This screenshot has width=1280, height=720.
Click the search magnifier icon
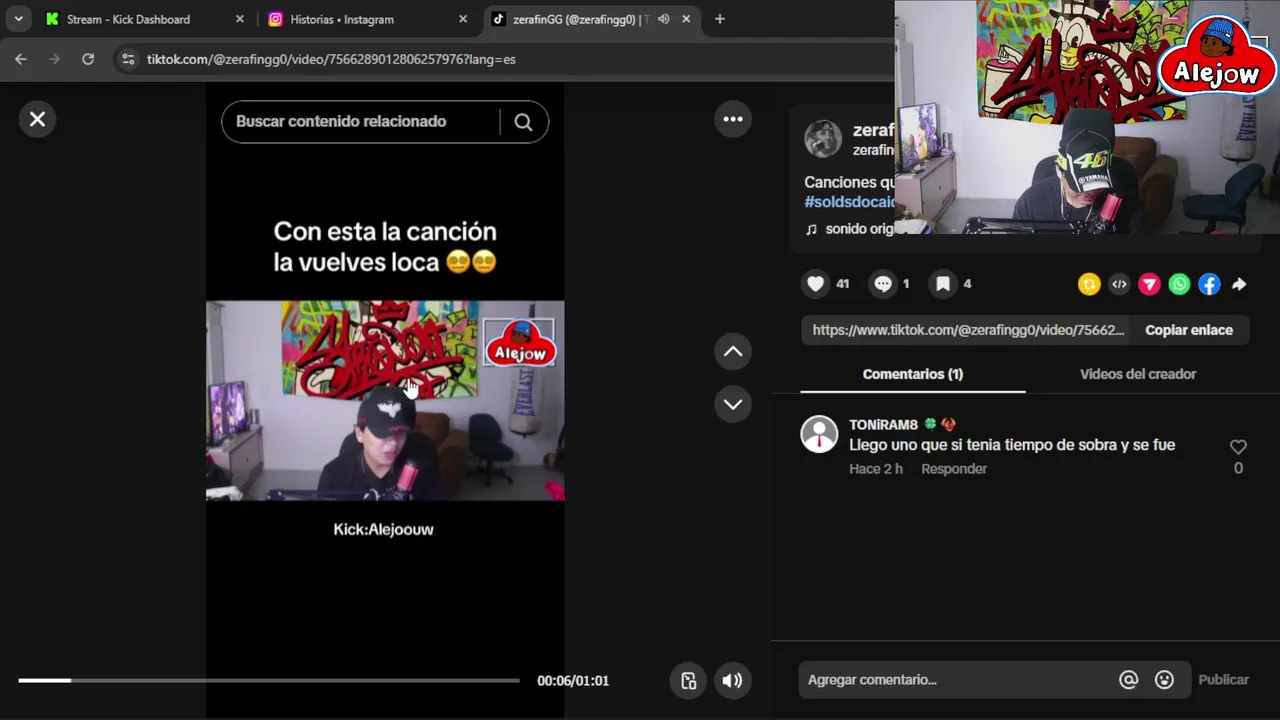[x=523, y=122]
